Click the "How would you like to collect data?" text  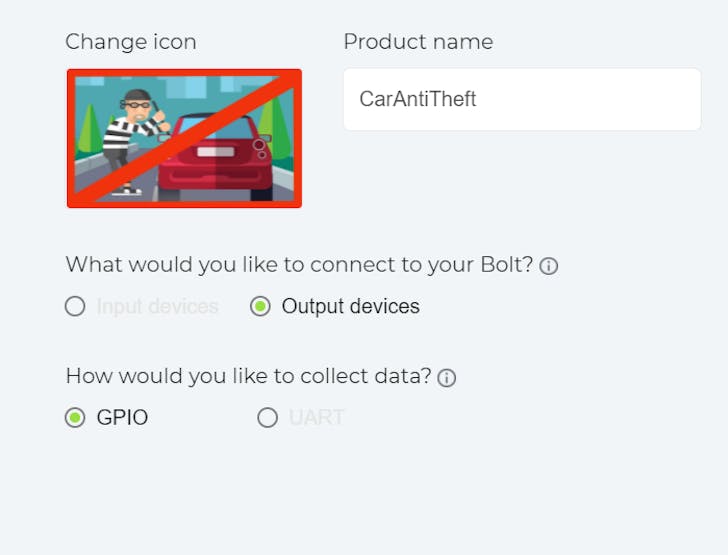pos(248,376)
